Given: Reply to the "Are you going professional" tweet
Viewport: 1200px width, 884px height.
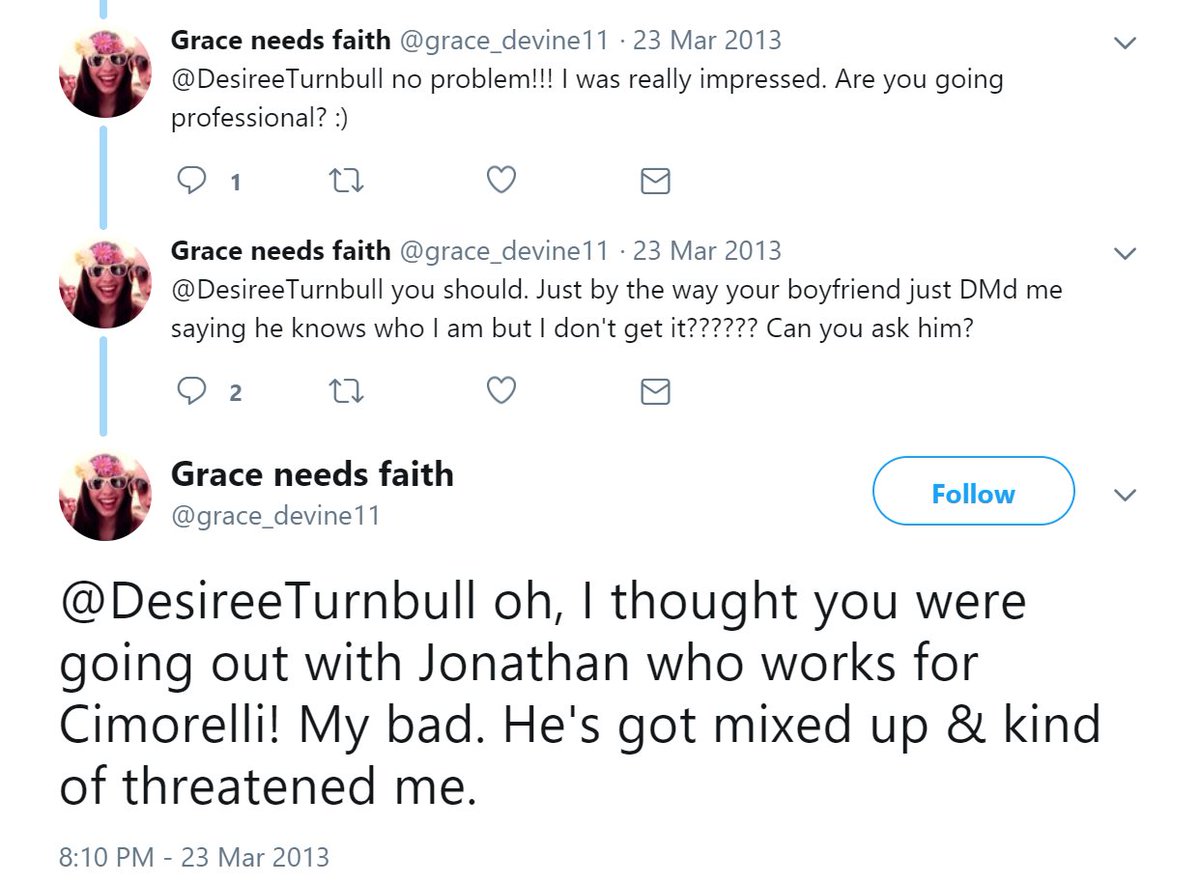Looking at the screenshot, I should click(191, 180).
